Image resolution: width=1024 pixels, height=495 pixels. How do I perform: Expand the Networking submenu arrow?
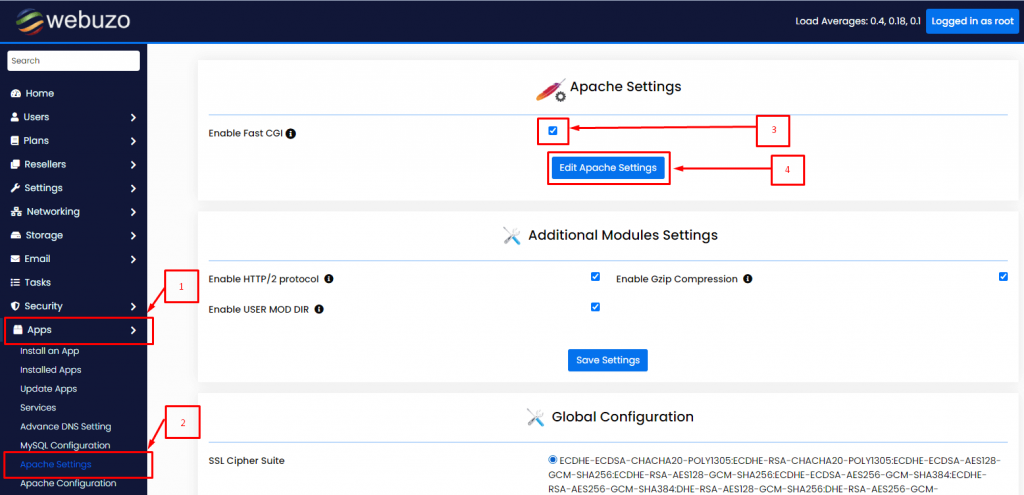coord(133,212)
